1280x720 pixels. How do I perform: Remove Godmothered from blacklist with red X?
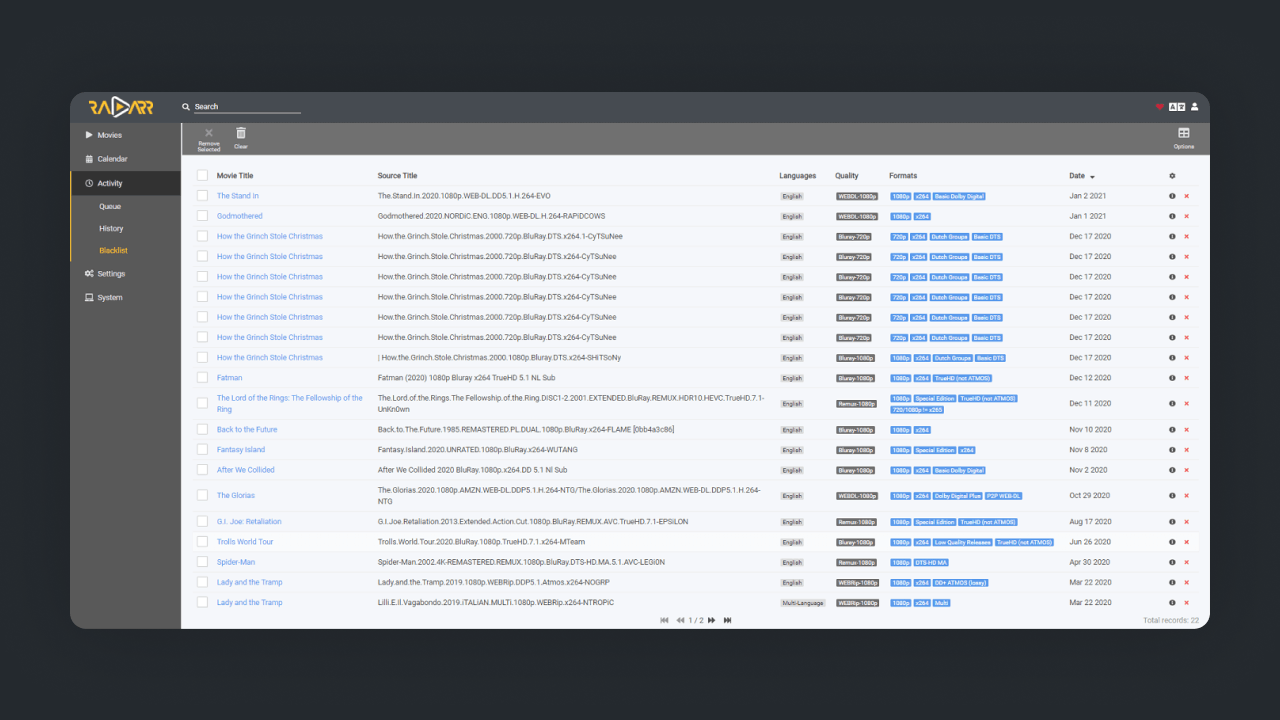coord(1187,216)
